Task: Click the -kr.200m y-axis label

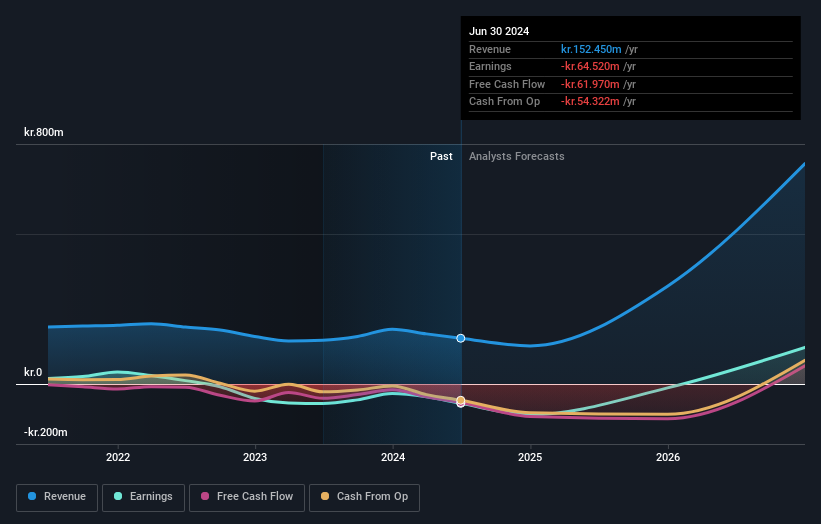Action: click(46, 432)
